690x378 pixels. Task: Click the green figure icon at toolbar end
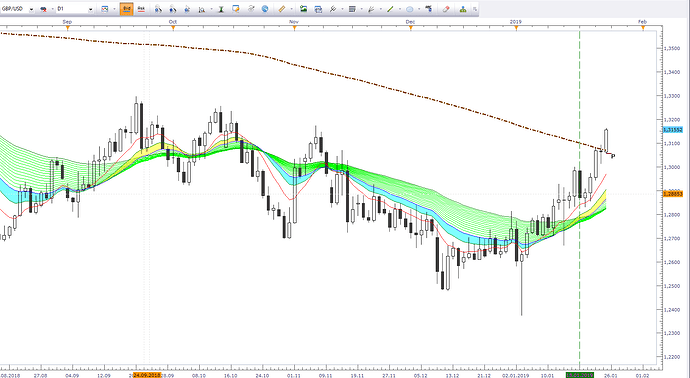click(x=463, y=9)
